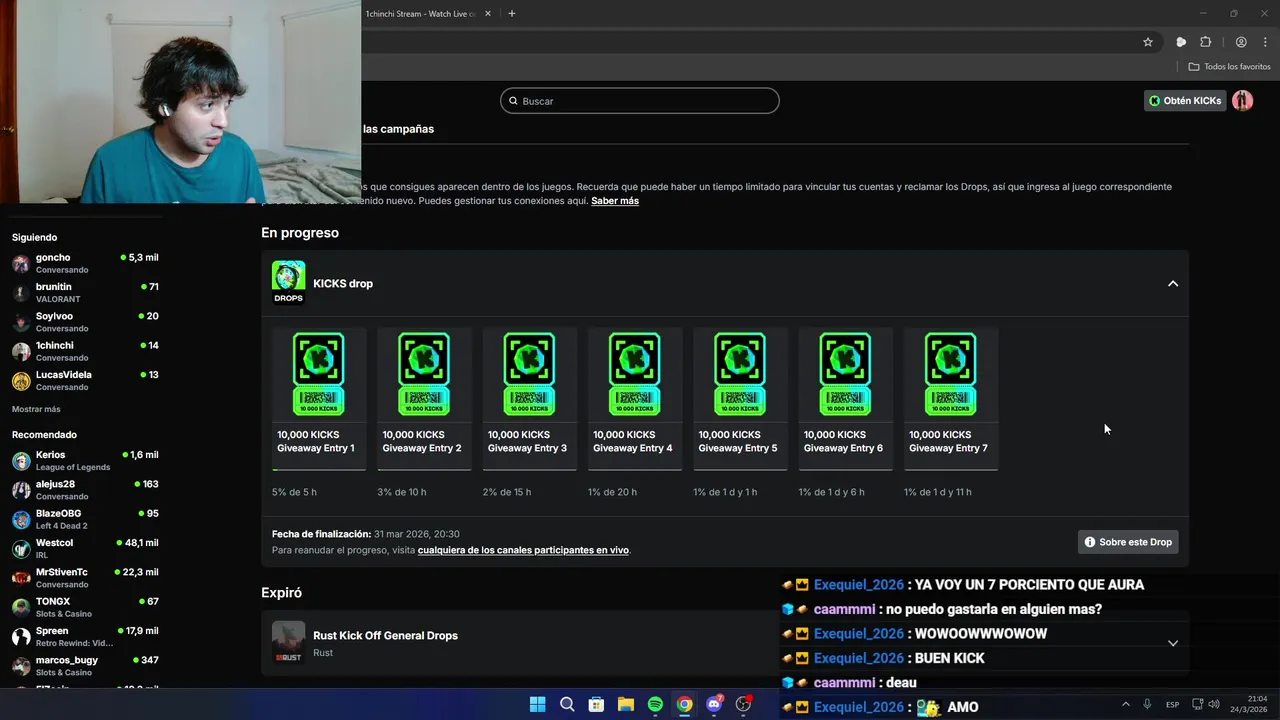Viewport: 1280px width, 720px height.
Task: Open Windows Start menu
Action: coord(537,704)
